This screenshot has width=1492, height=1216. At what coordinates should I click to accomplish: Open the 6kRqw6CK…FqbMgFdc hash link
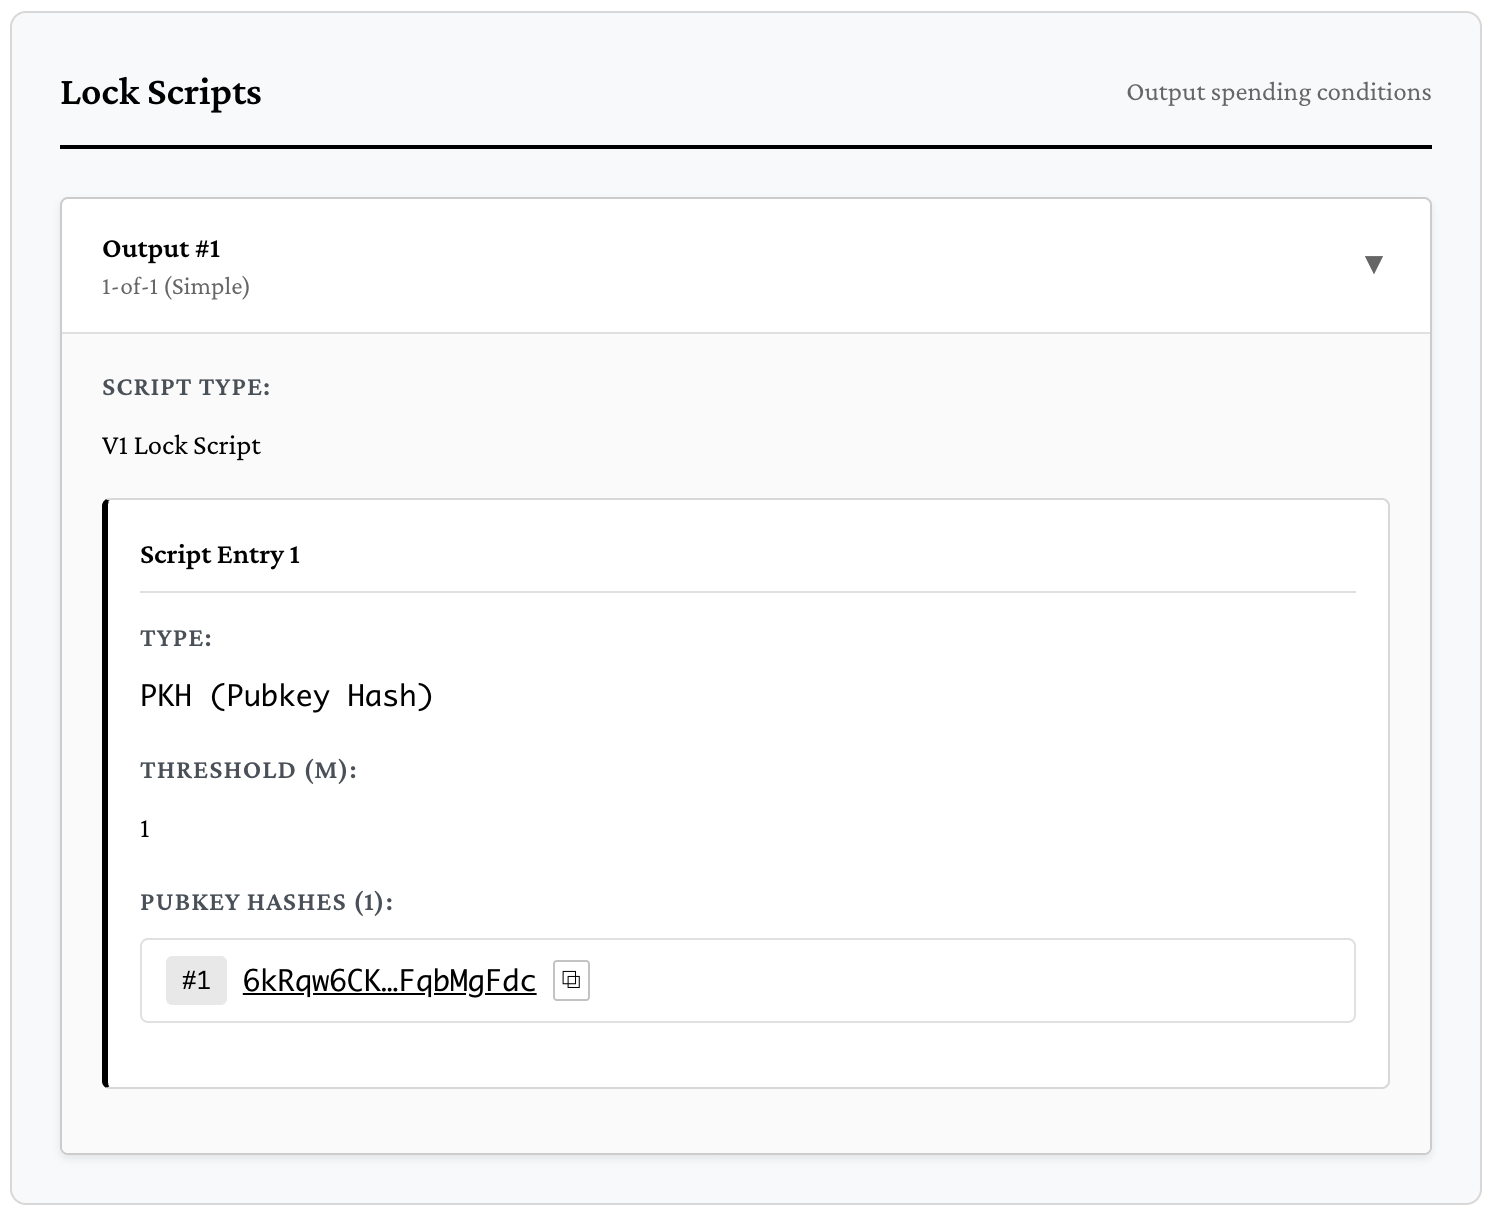389,981
